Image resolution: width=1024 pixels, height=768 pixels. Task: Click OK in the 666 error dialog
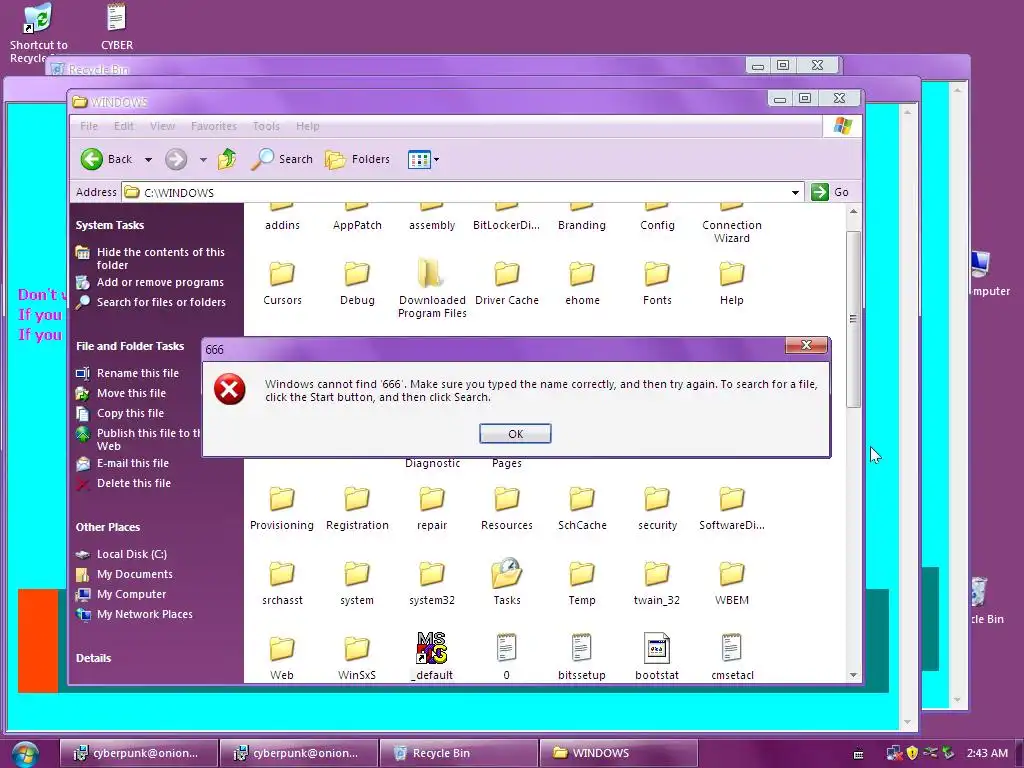[x=515, y=434]
